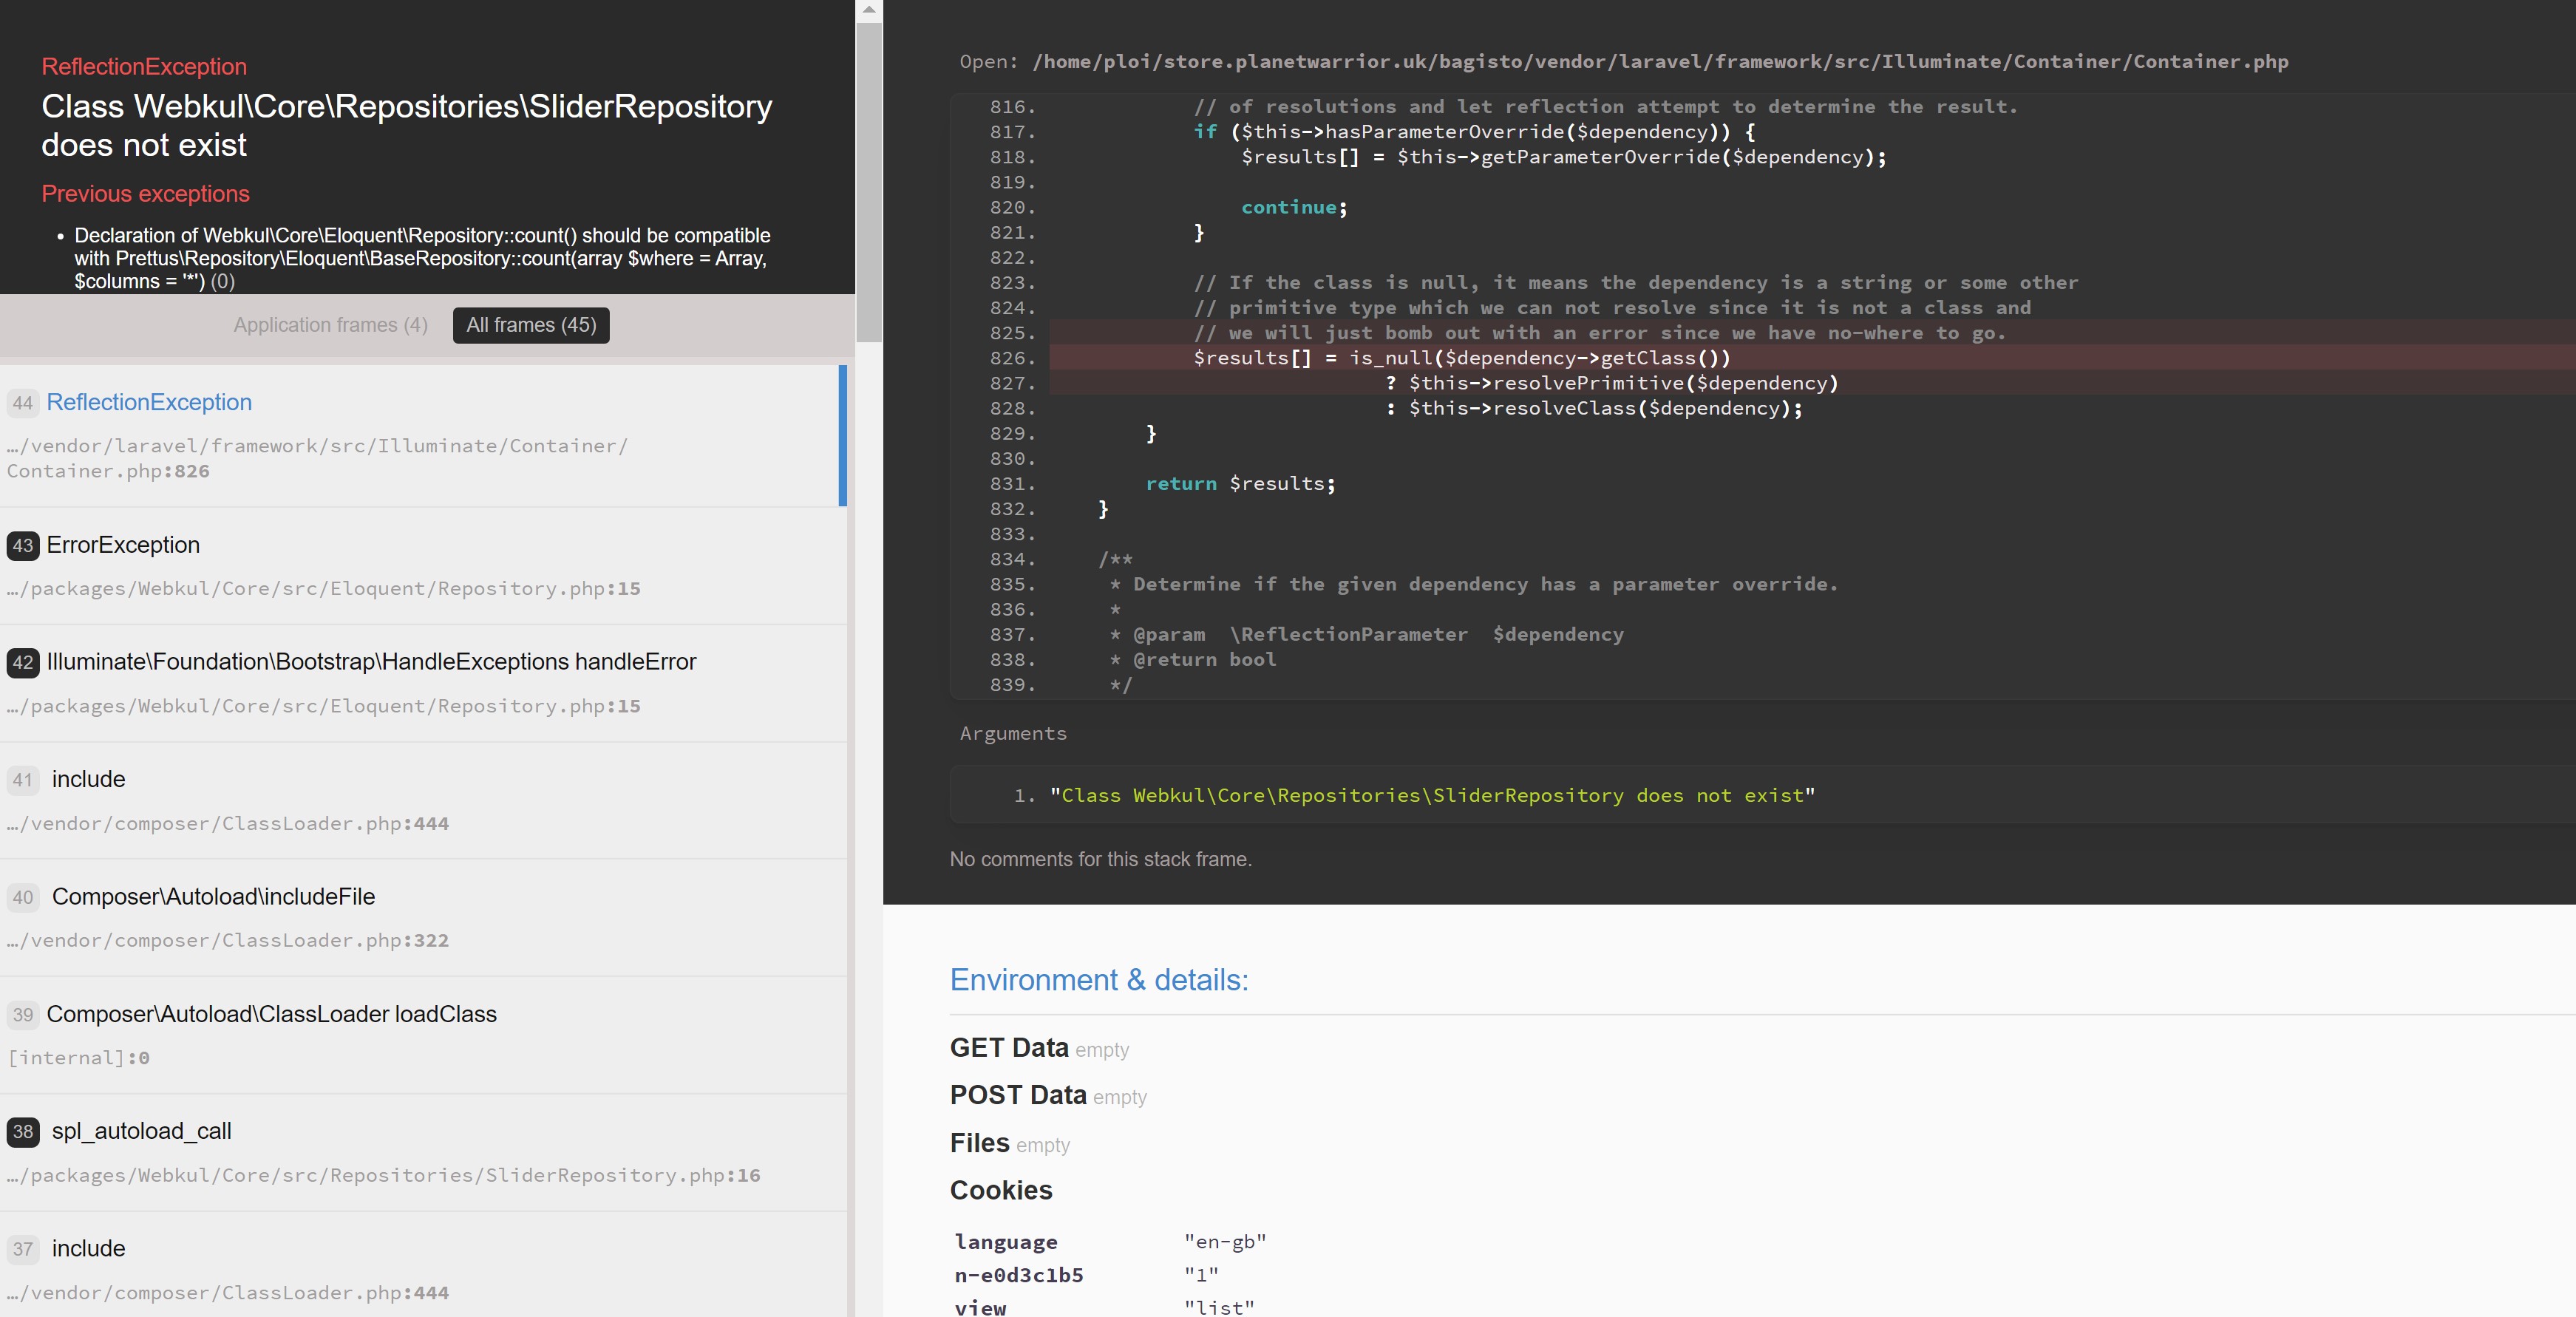
Task: Open stack frame 44 ReflectionException
Action: click(423, 436)
